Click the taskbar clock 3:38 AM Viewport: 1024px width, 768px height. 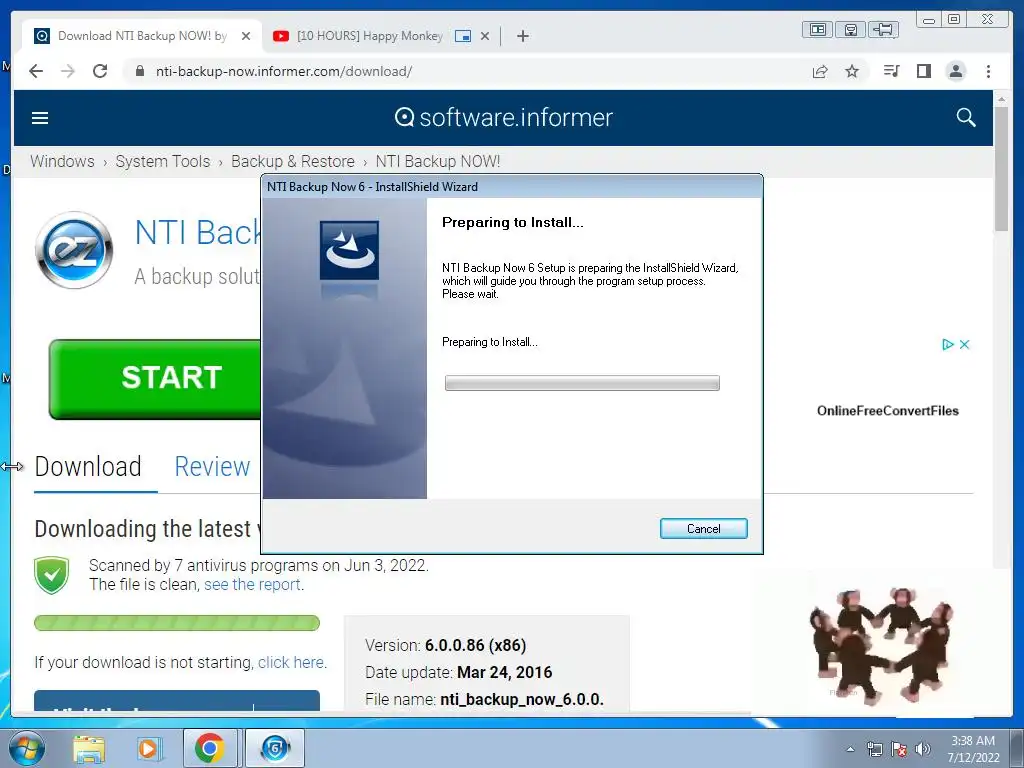[973, 741]
